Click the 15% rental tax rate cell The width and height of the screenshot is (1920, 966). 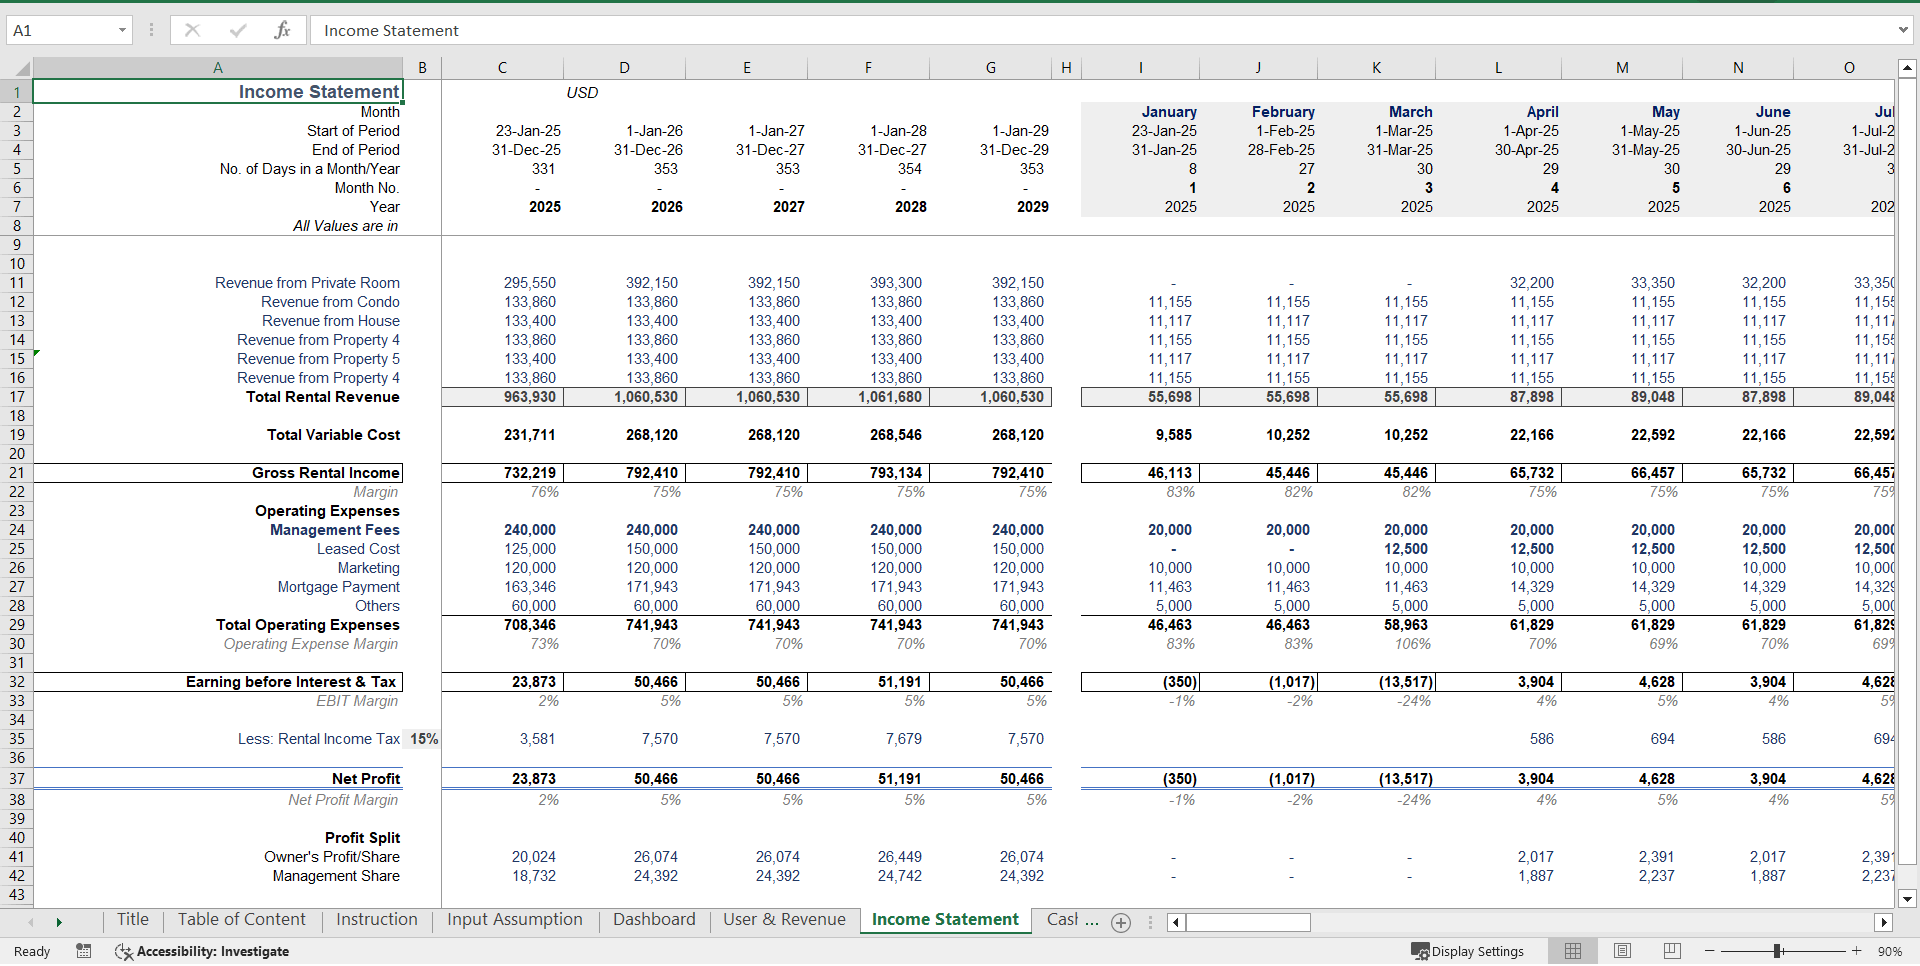coord(423,739)
